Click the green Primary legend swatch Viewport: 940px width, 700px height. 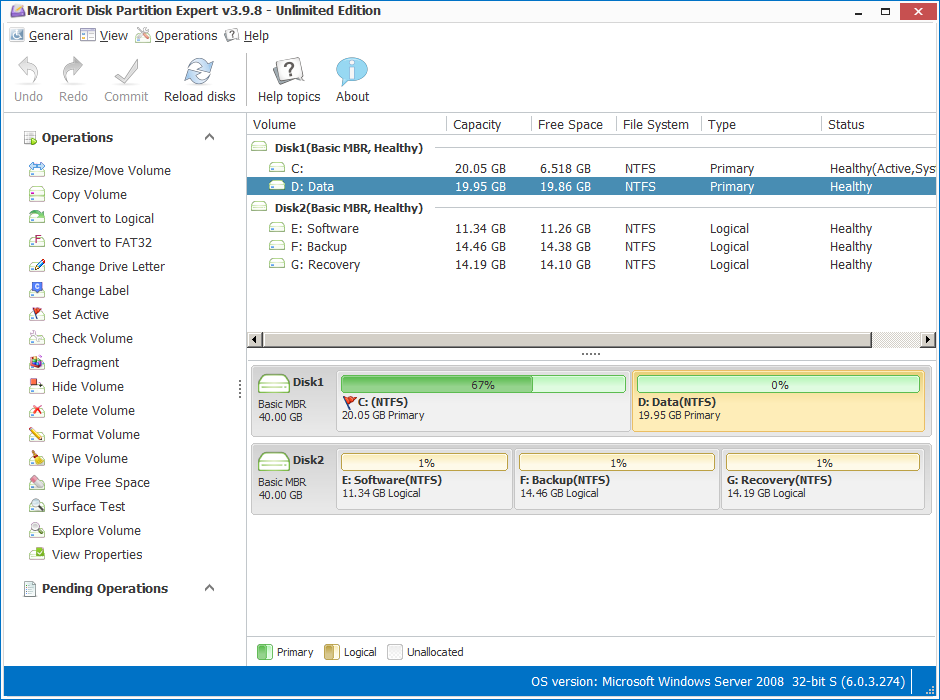point(264,652)
